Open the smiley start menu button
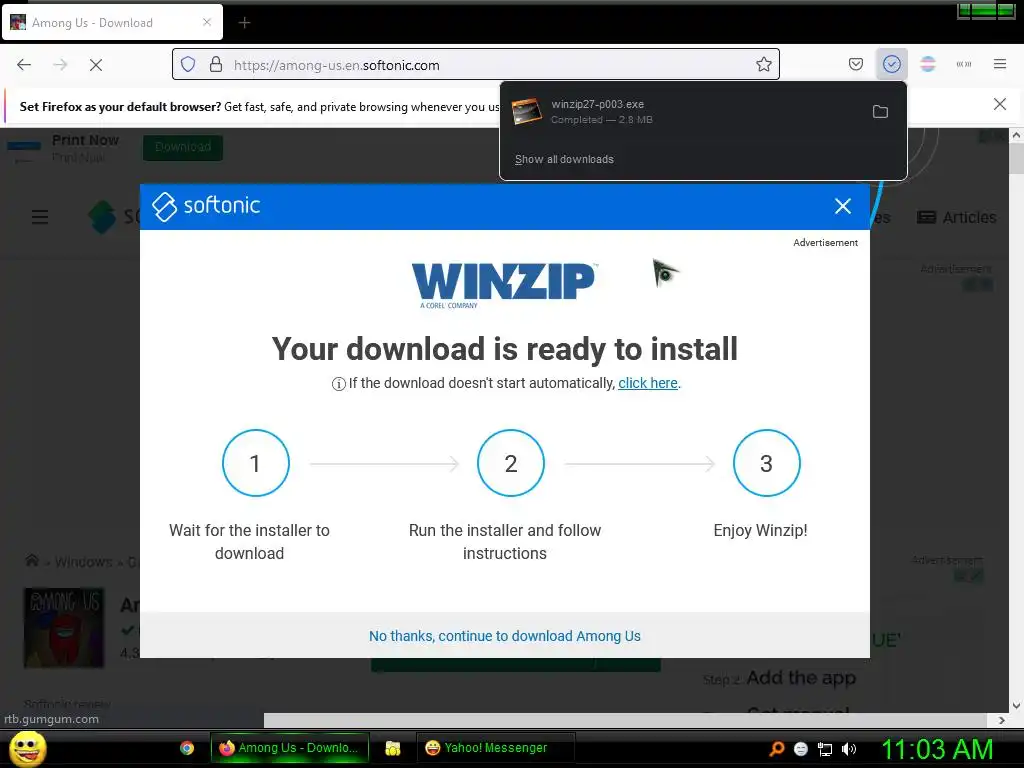 coord(27,748)
